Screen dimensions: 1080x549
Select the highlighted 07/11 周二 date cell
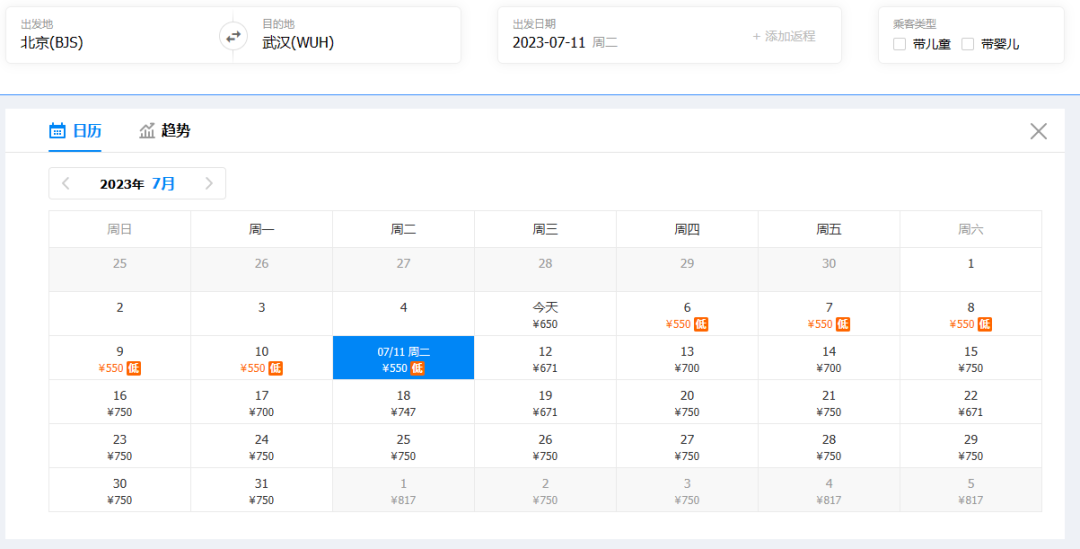403,358
